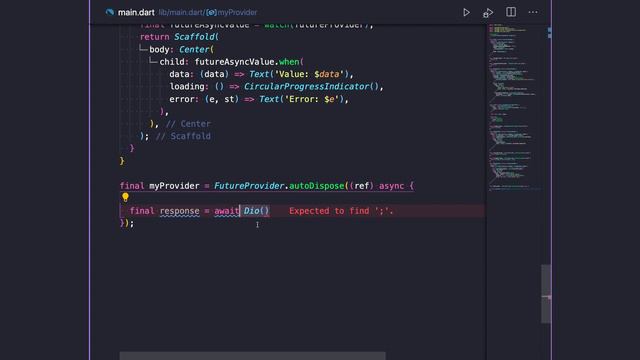The image size is (640, 360).
Task: Run the Dart file with play icon
Action: tap(466, 12)
